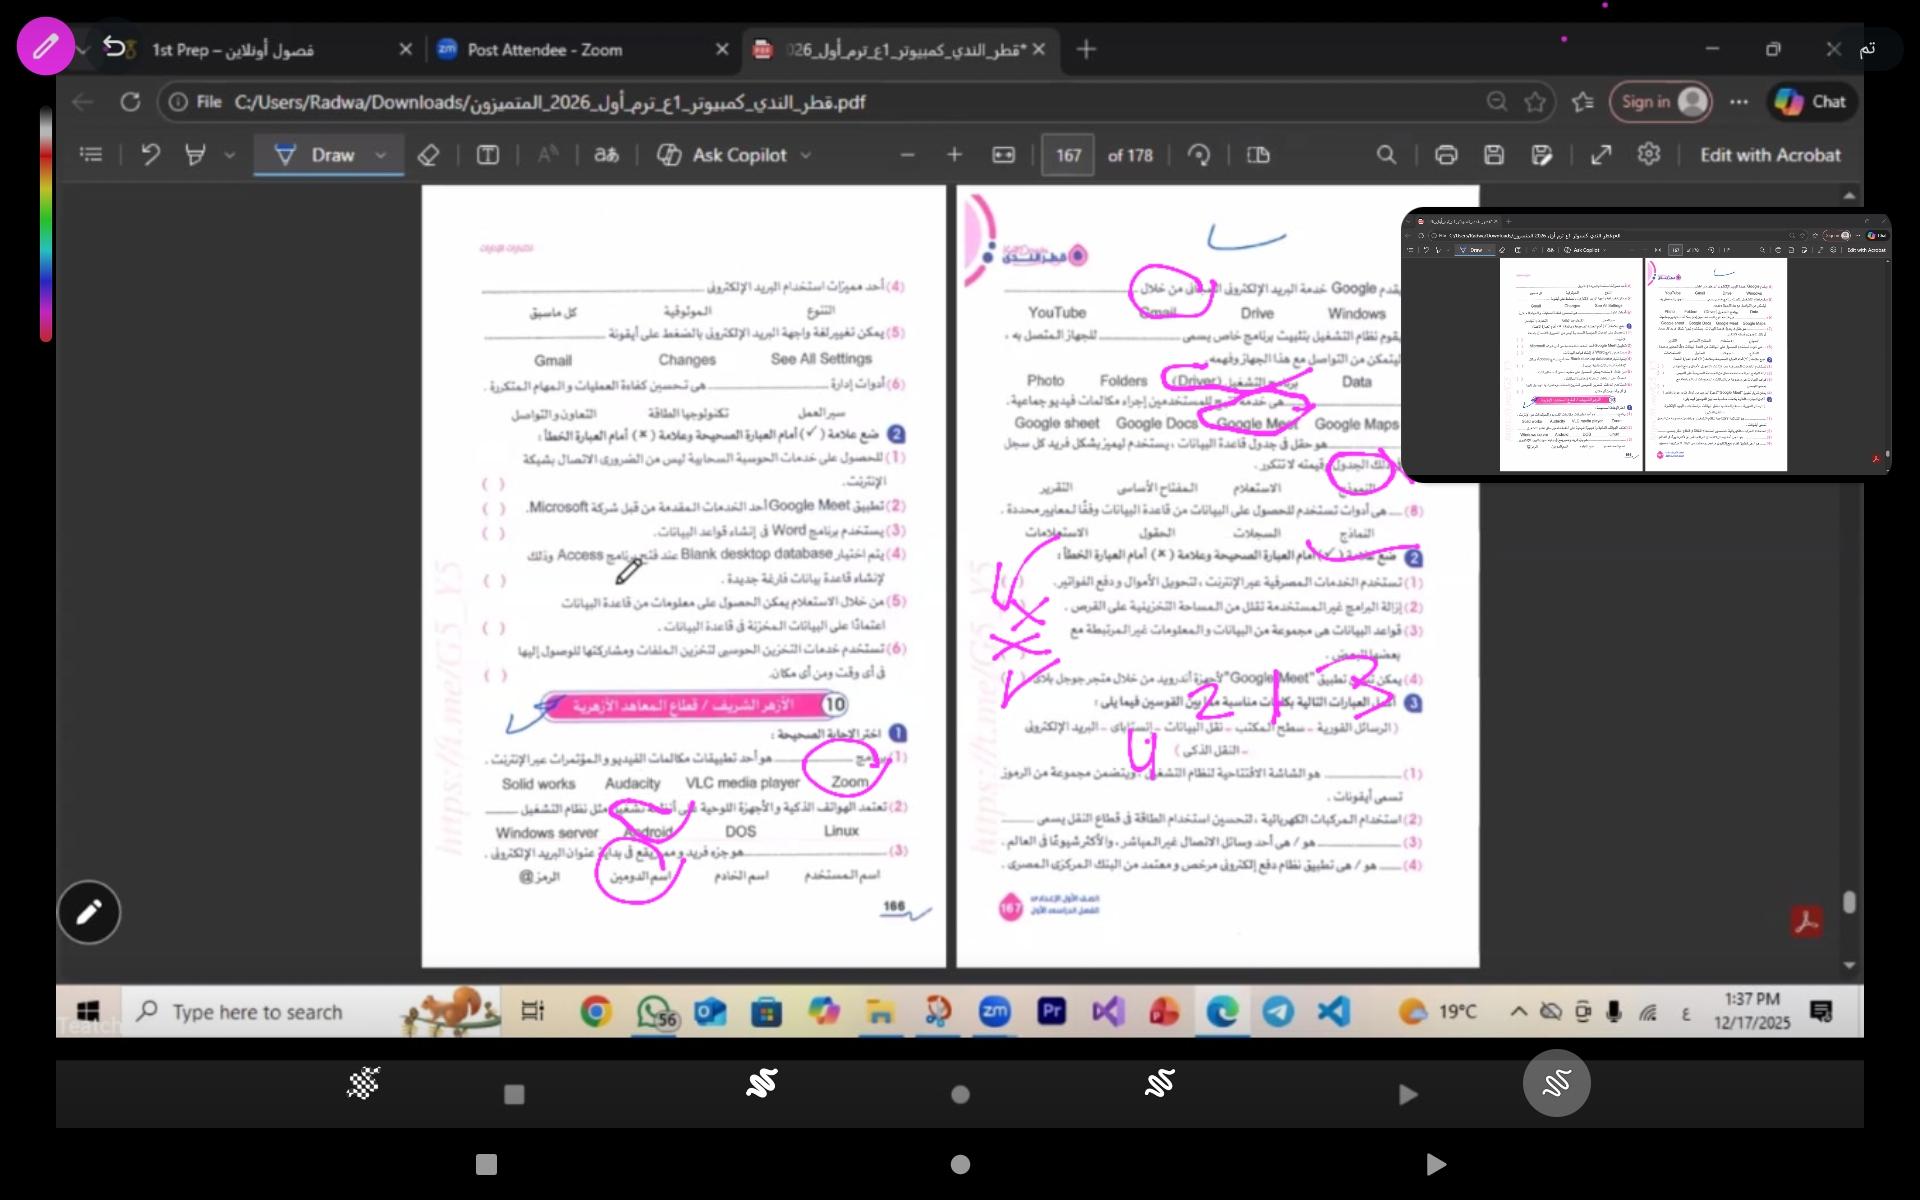
Task: Expand the Draw tool options arrow
Action: click(x=381, y=156)
